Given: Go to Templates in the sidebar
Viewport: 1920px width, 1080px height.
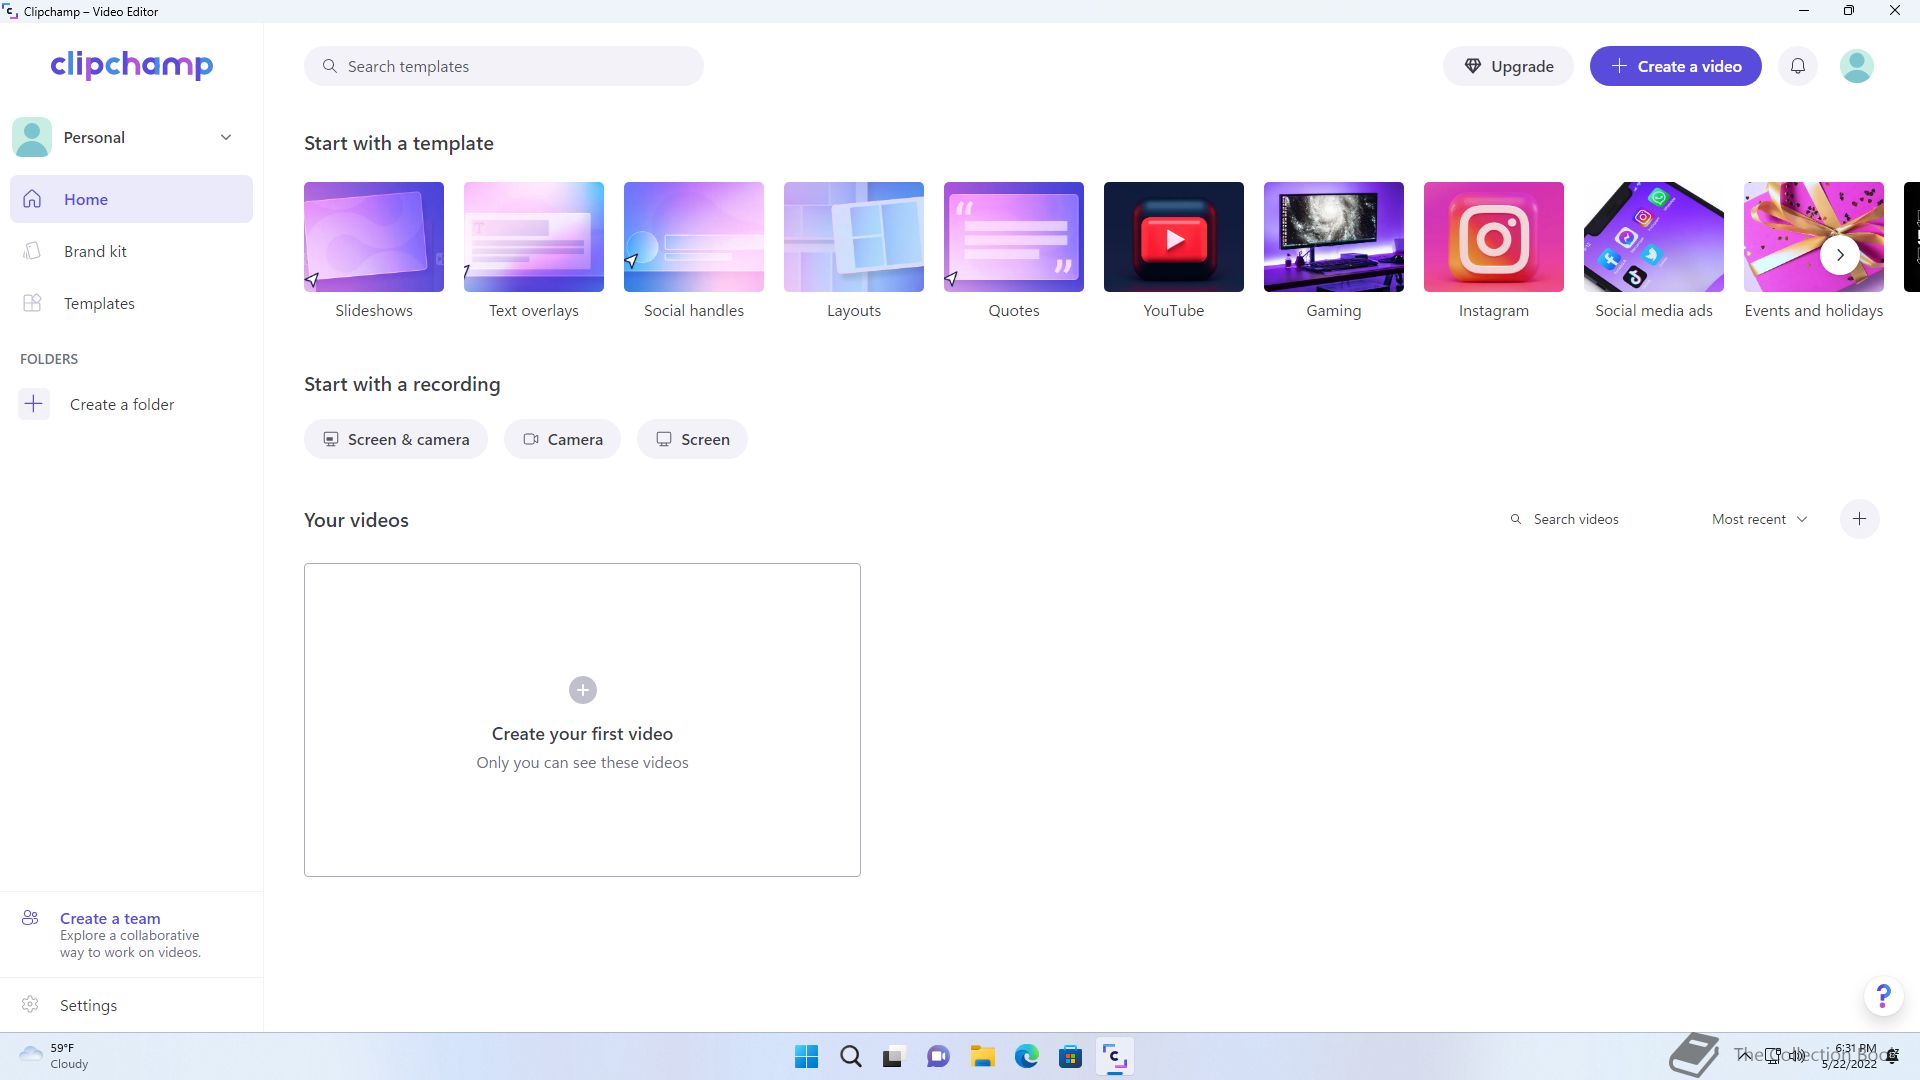Looking at the screenshot, I should coord(99,303).
